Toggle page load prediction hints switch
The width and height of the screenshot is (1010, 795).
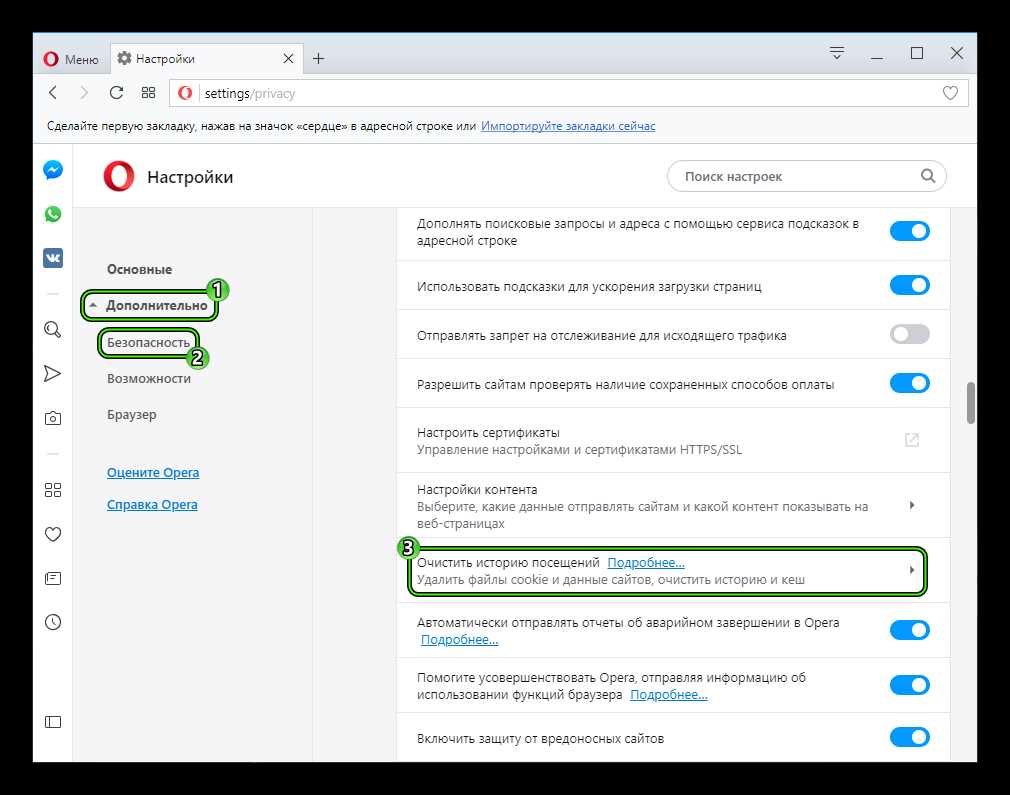pos(910,285)
